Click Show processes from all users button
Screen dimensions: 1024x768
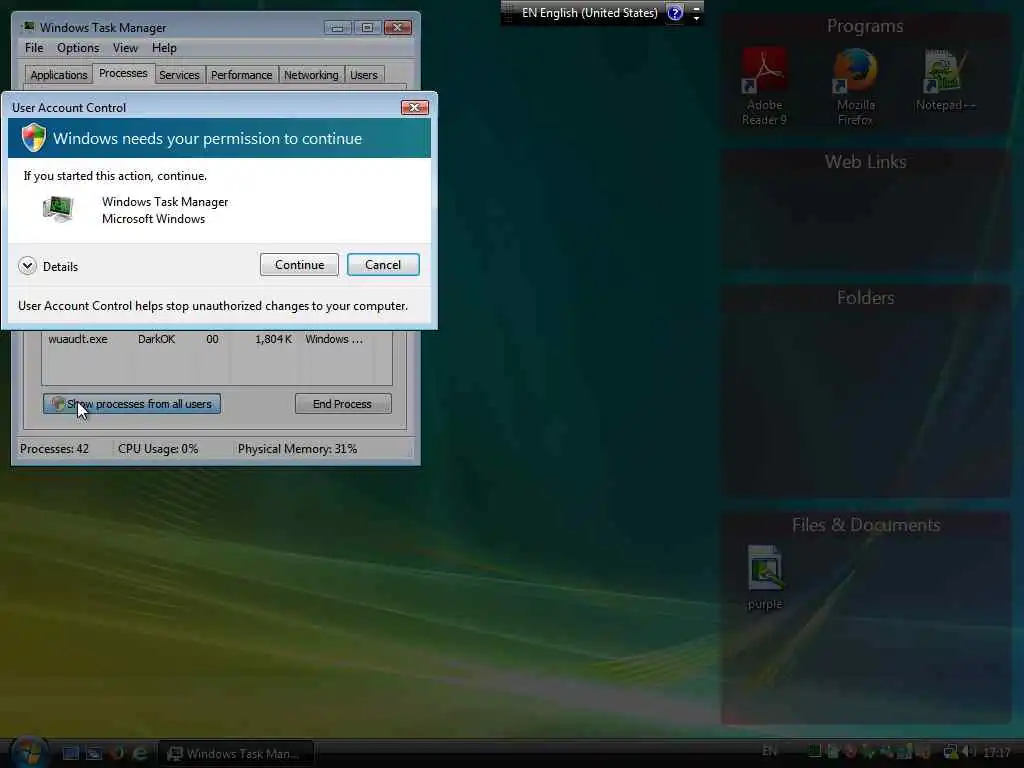tap(132, 404)
